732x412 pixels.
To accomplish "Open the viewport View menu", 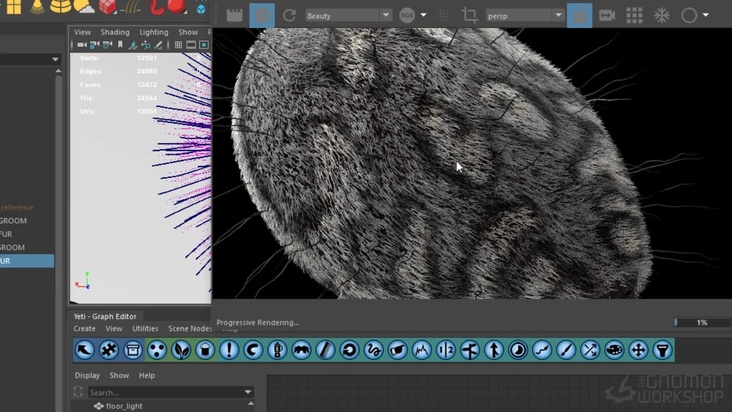I will pos(82,32).
